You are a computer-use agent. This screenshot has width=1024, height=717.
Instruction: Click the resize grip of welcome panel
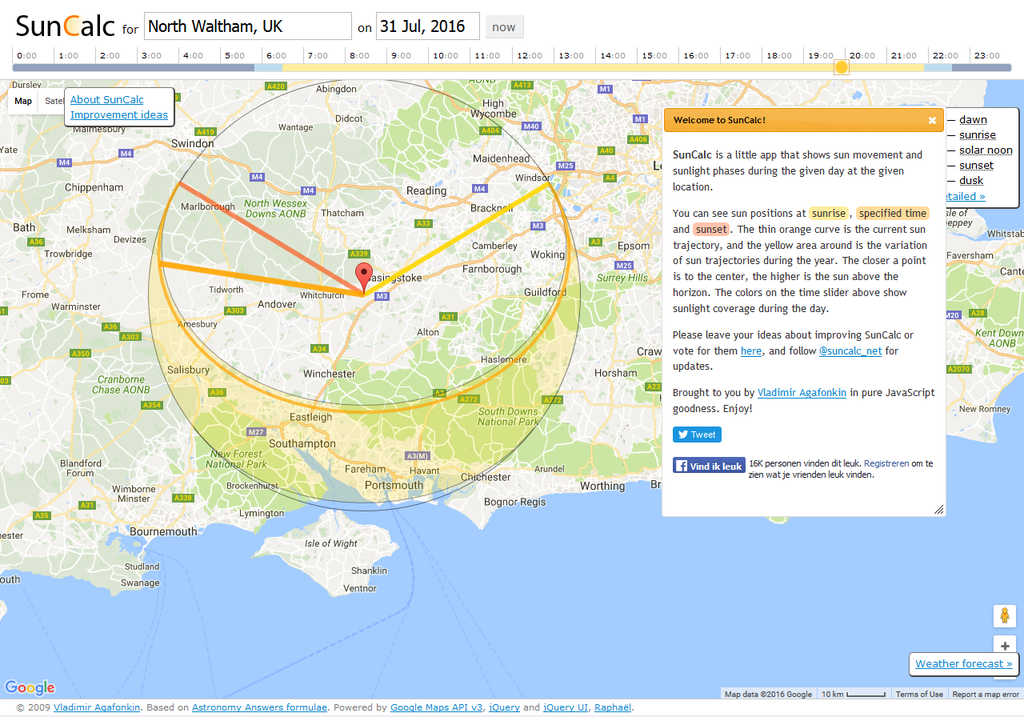pyautogui.click(x=938, y=509)
